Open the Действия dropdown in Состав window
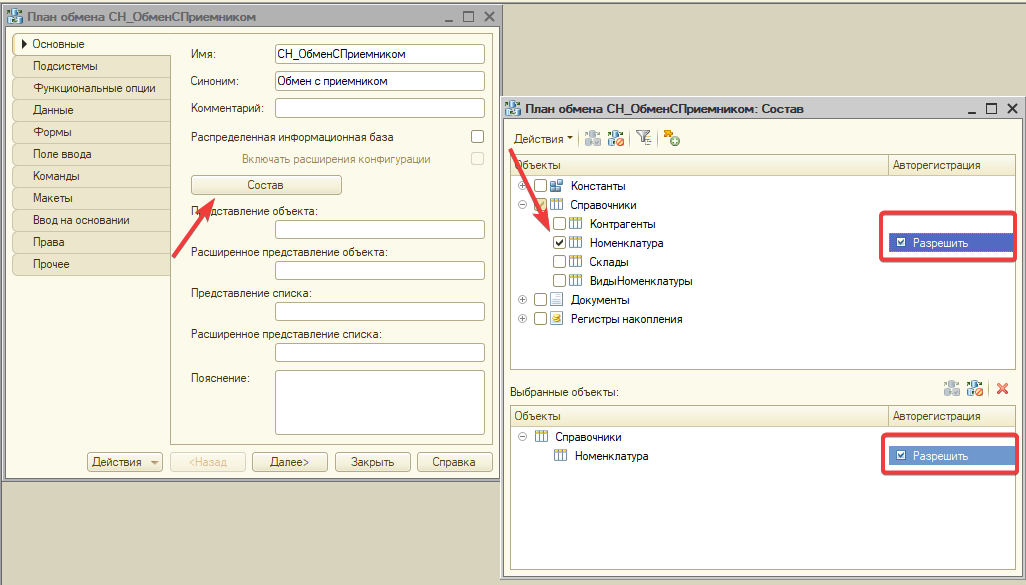 pos(543,139)
